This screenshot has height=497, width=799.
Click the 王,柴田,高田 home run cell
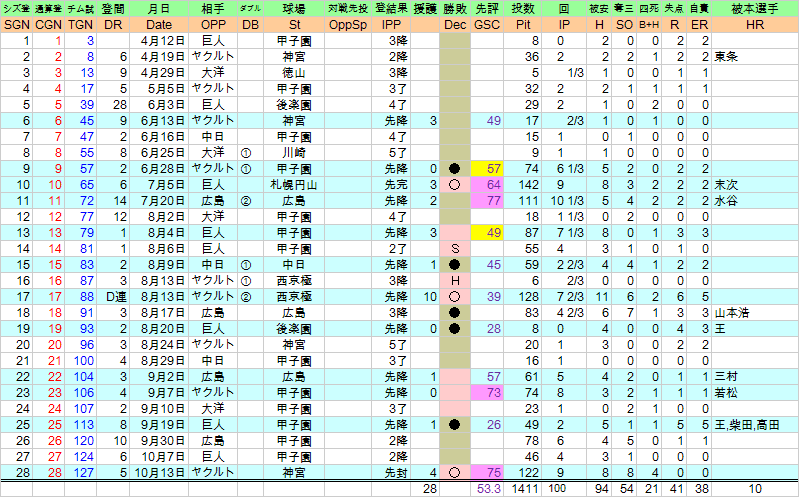(755, 425)
